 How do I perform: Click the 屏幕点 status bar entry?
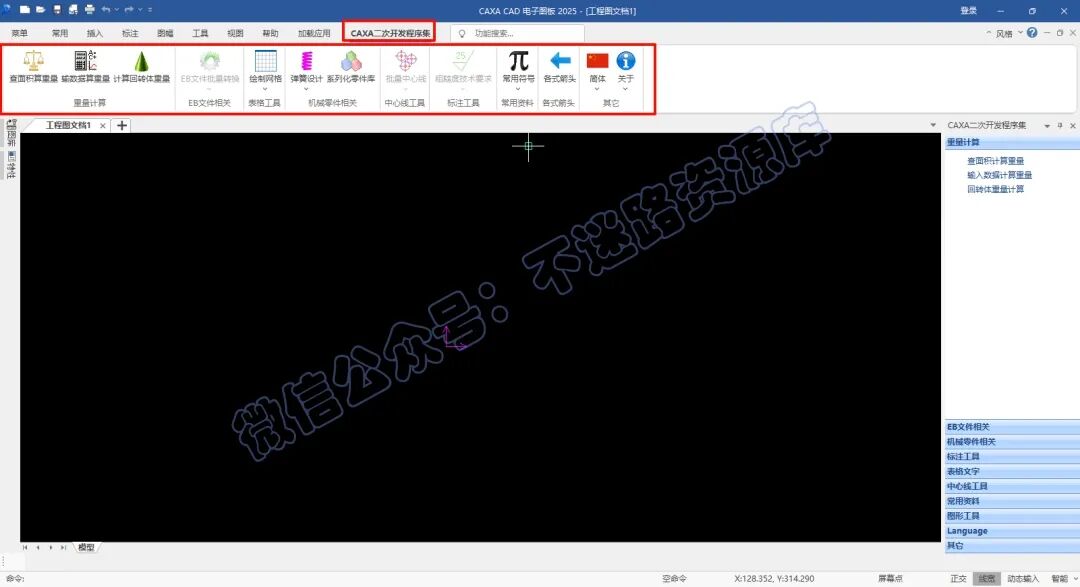pyautogui.click(x=890, y=579)
